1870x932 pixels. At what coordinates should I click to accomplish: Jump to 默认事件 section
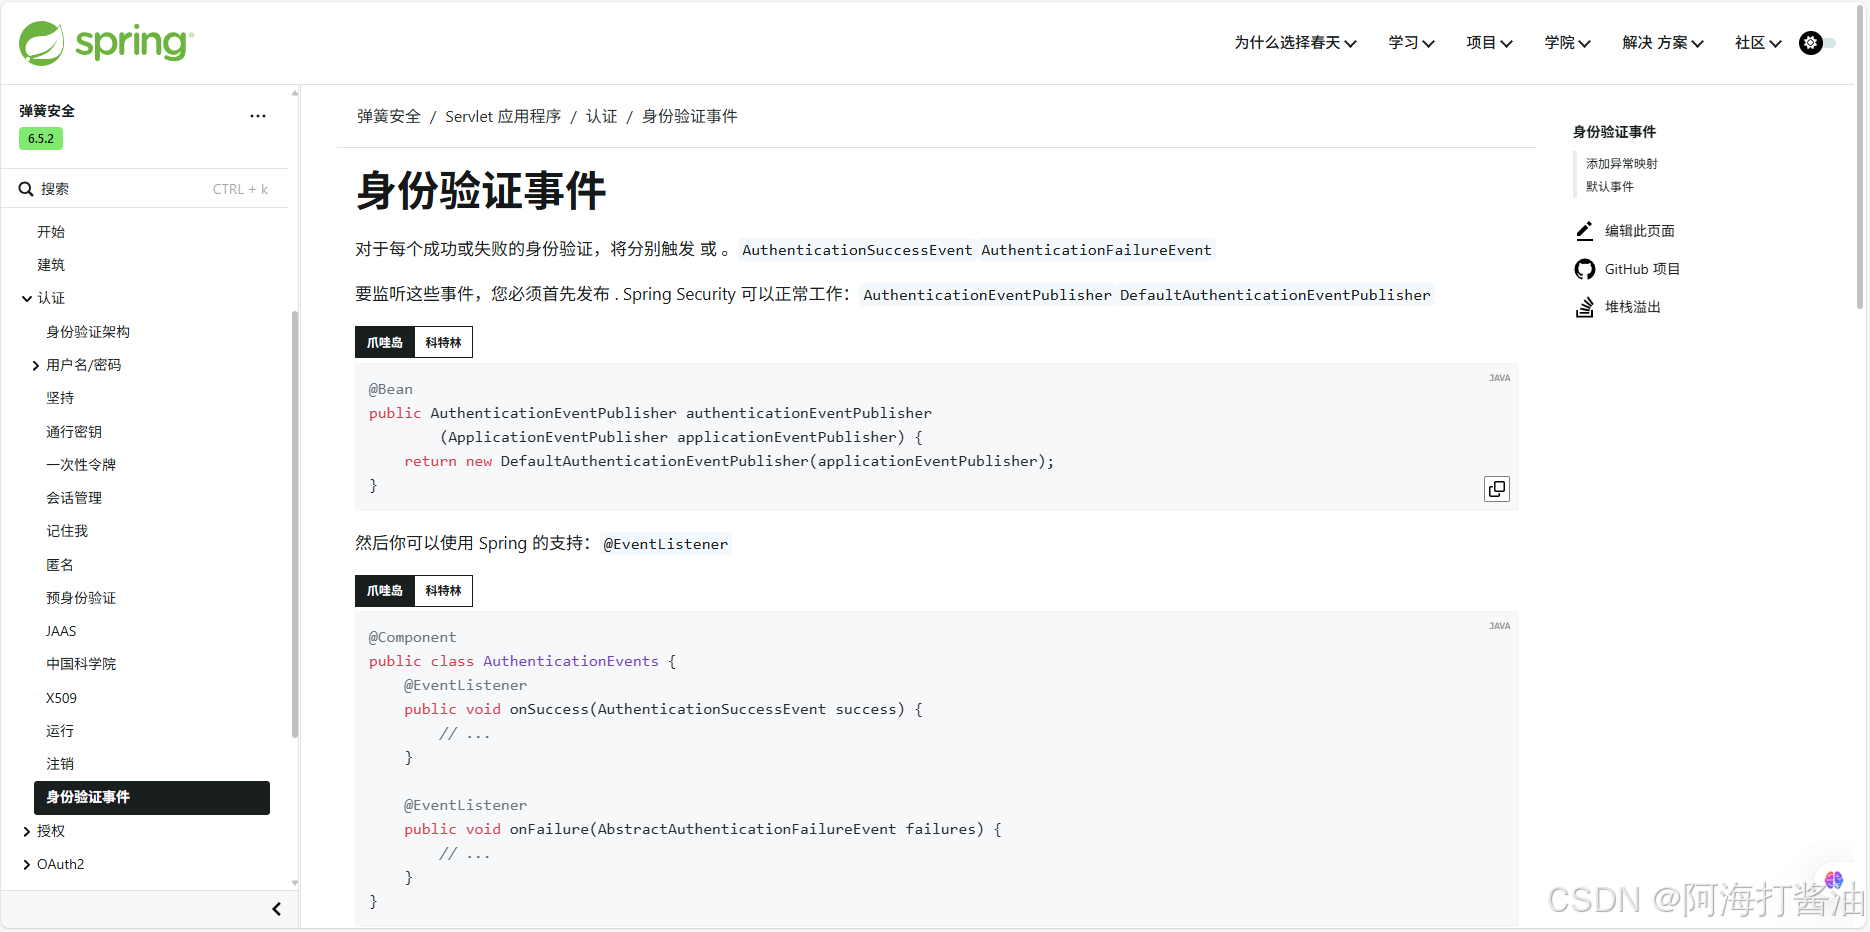1610,187
